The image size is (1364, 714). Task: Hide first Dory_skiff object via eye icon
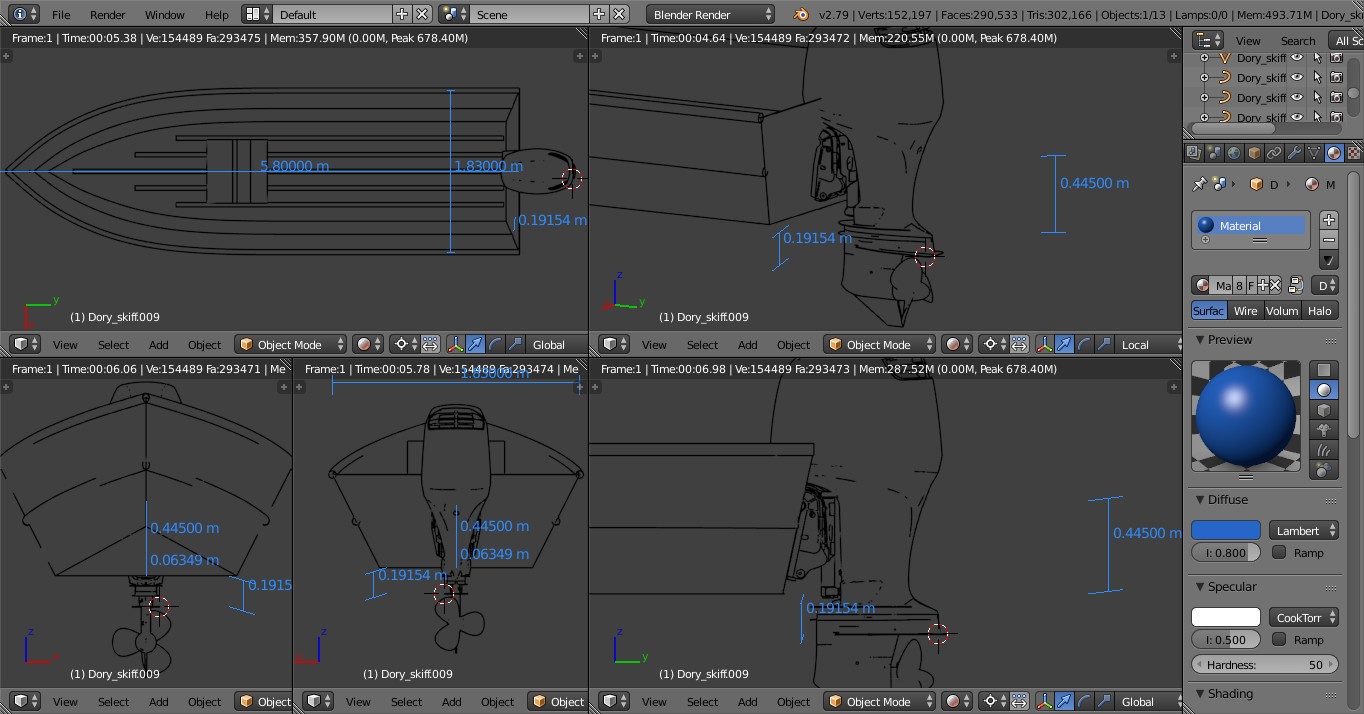1297,58
